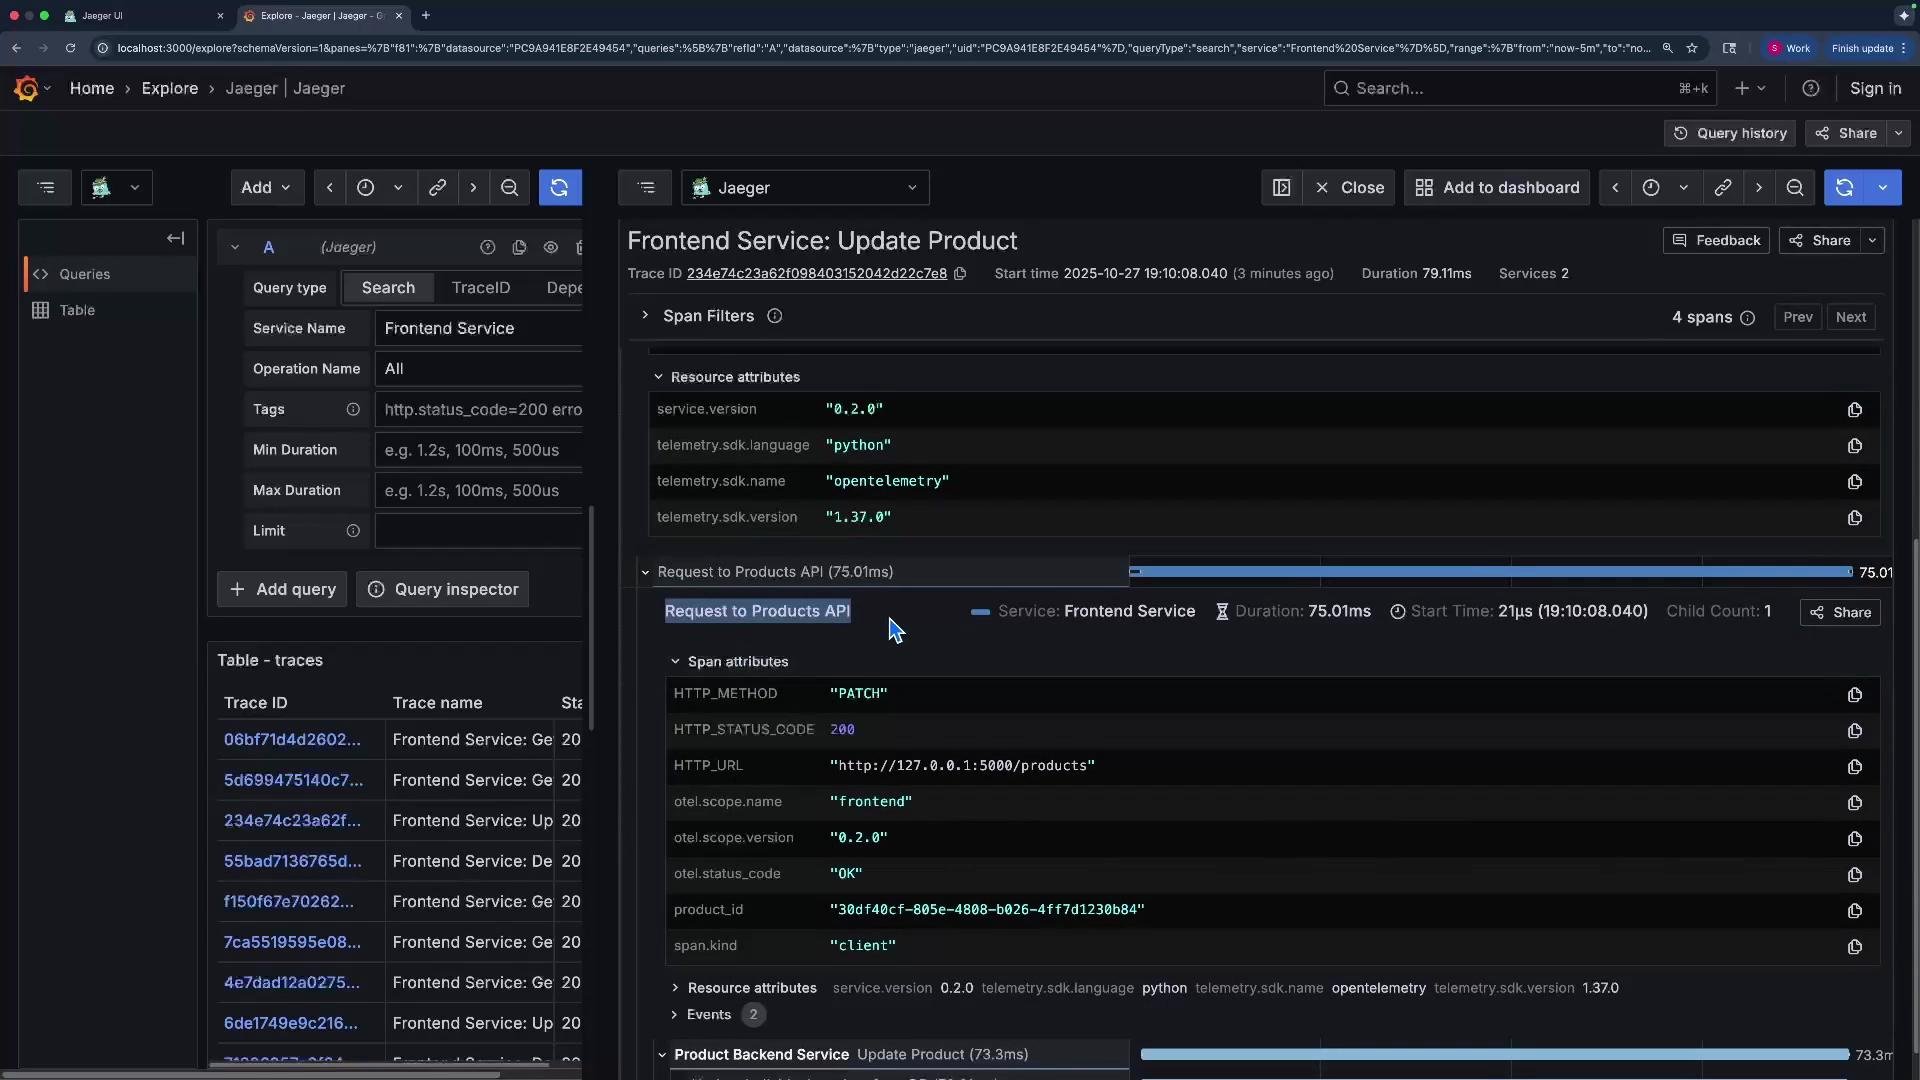Image resolution: width=1920 pixels, height=1080 pixels.
Task: Open left pane time picker dropdown arrow
Action: [397, 188]
